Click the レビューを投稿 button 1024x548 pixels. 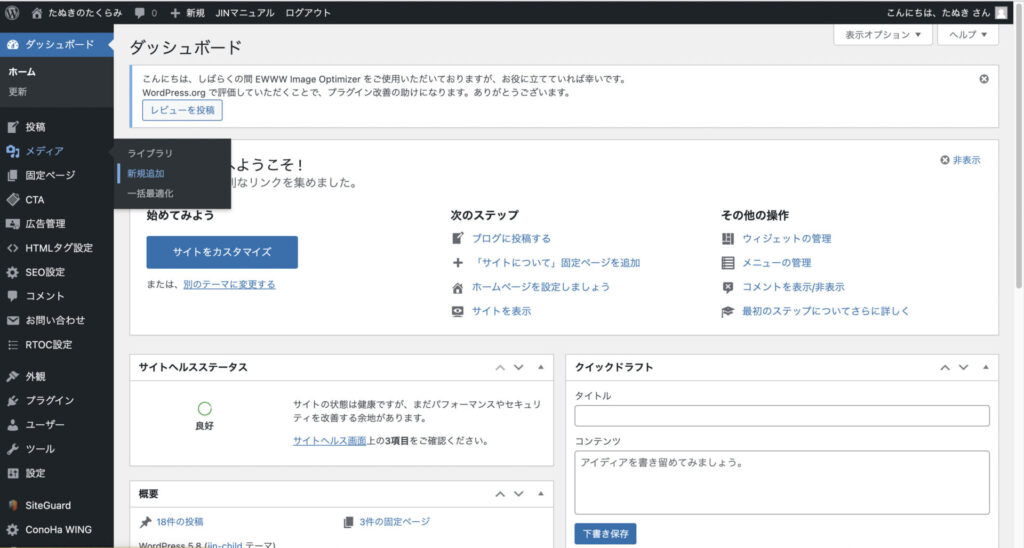point(182,110)
